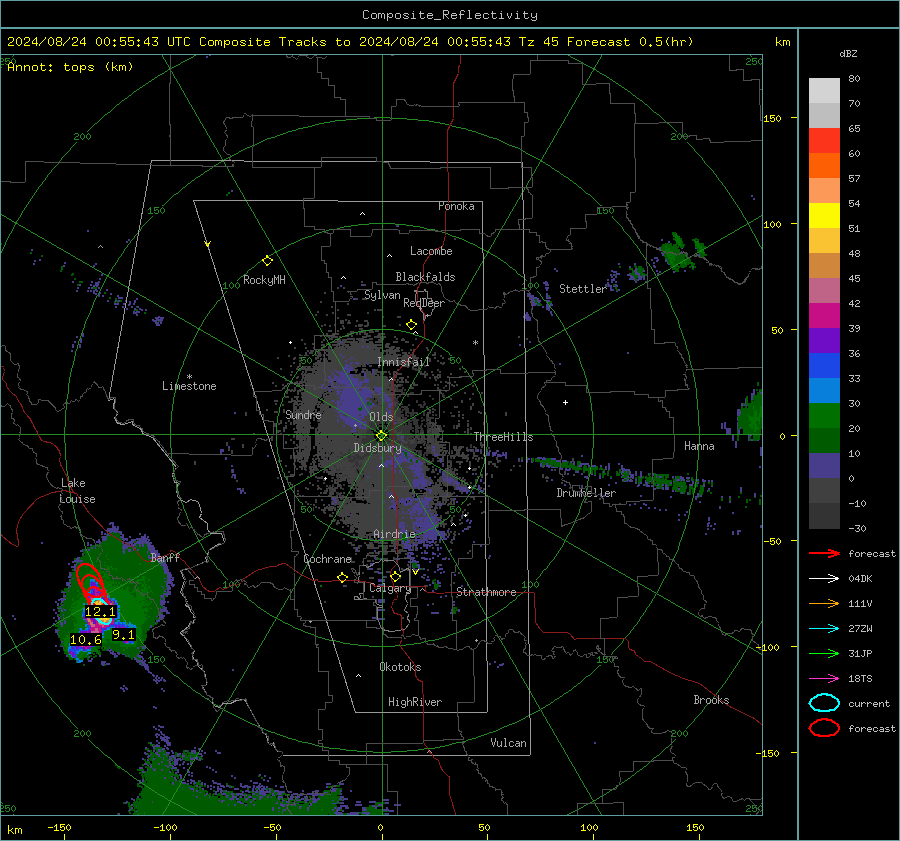The height and width of the screenshot is (841, 900).
Task: Click the 'current' legend text
Action: [869, 703]
